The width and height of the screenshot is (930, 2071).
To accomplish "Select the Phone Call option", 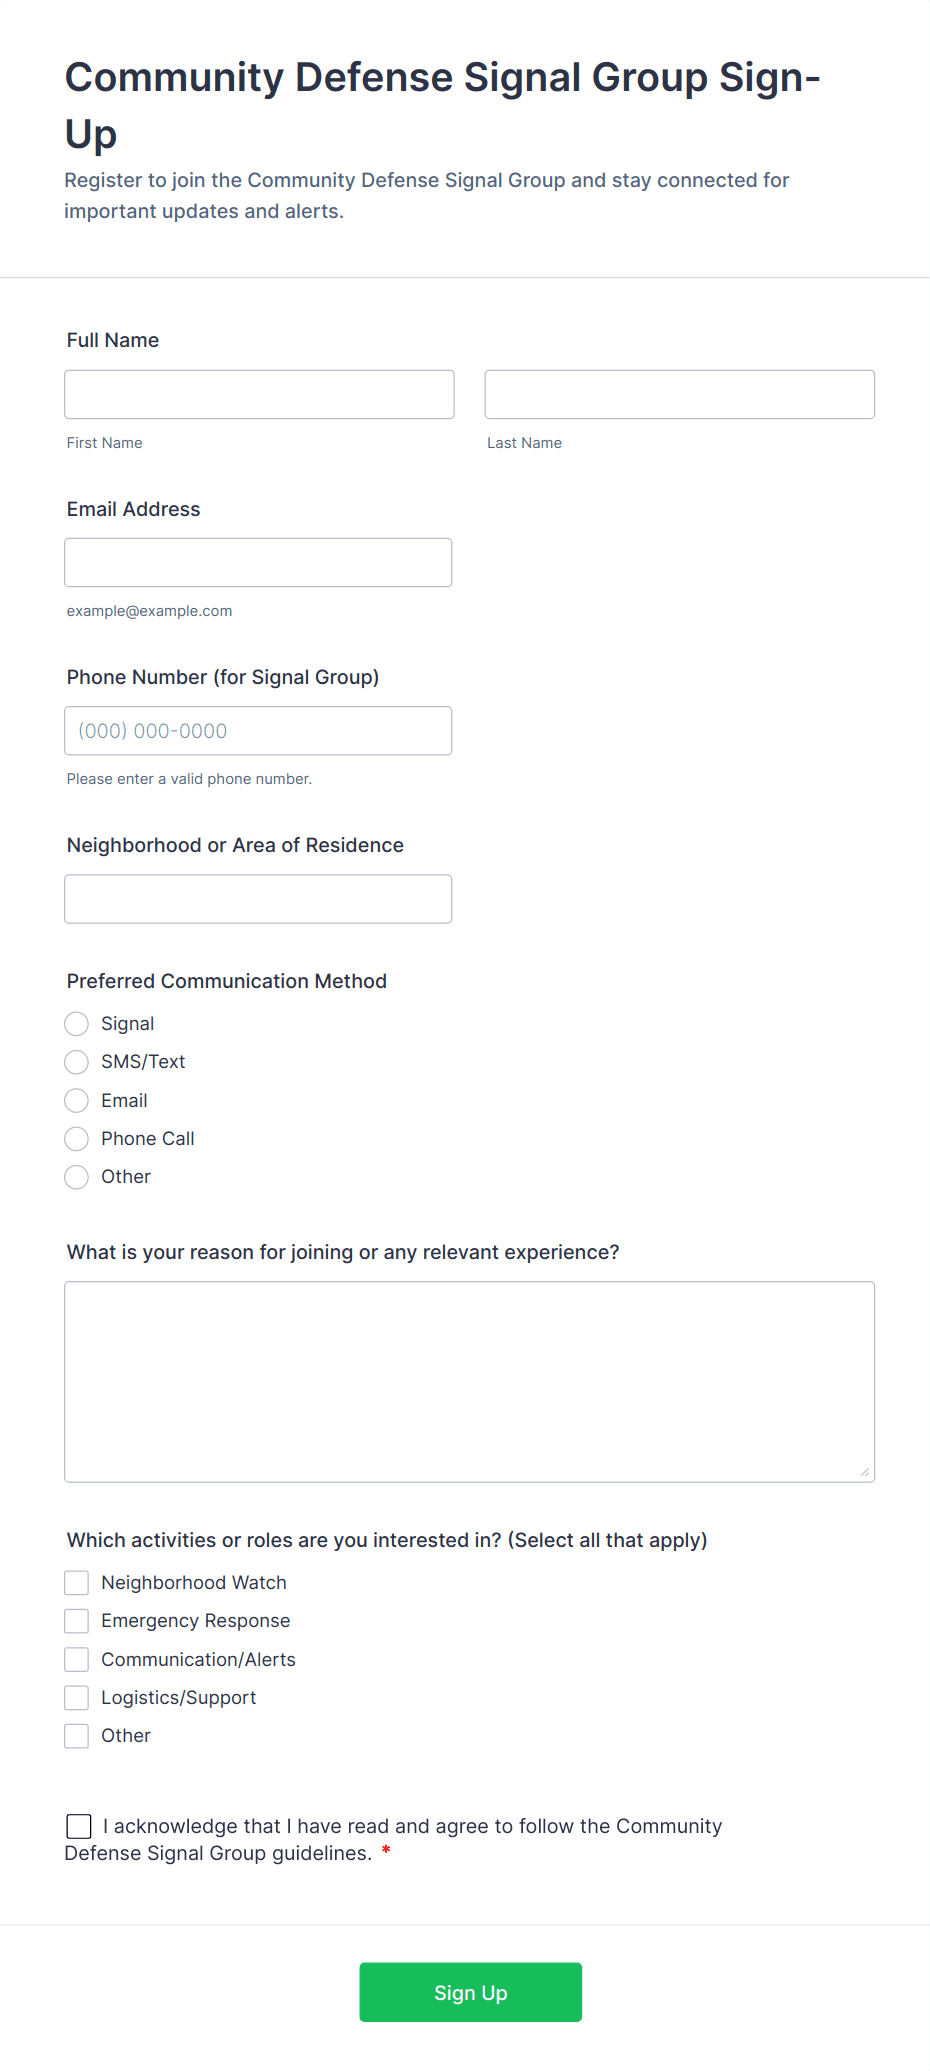I will (76, 1139).
